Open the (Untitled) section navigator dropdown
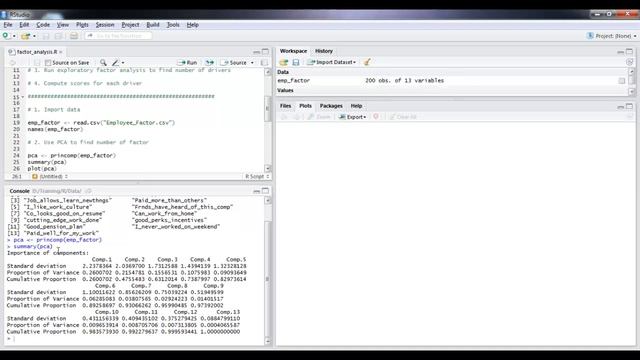Image resolution: width=640 pixels, height=360 pixels. click(x=50, y=176)
